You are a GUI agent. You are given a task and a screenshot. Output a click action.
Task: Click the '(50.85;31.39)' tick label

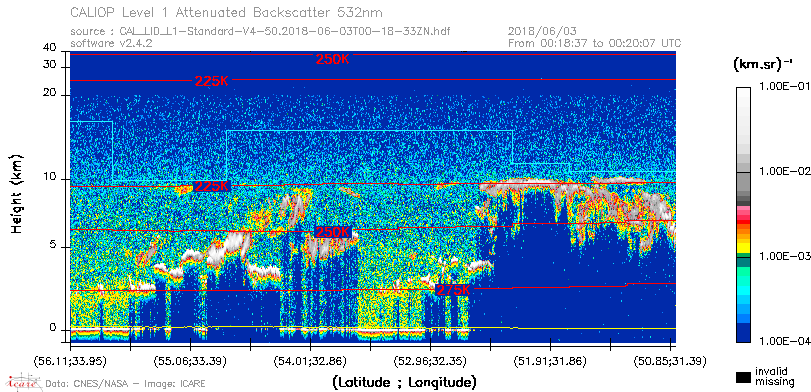click(670, 360)
